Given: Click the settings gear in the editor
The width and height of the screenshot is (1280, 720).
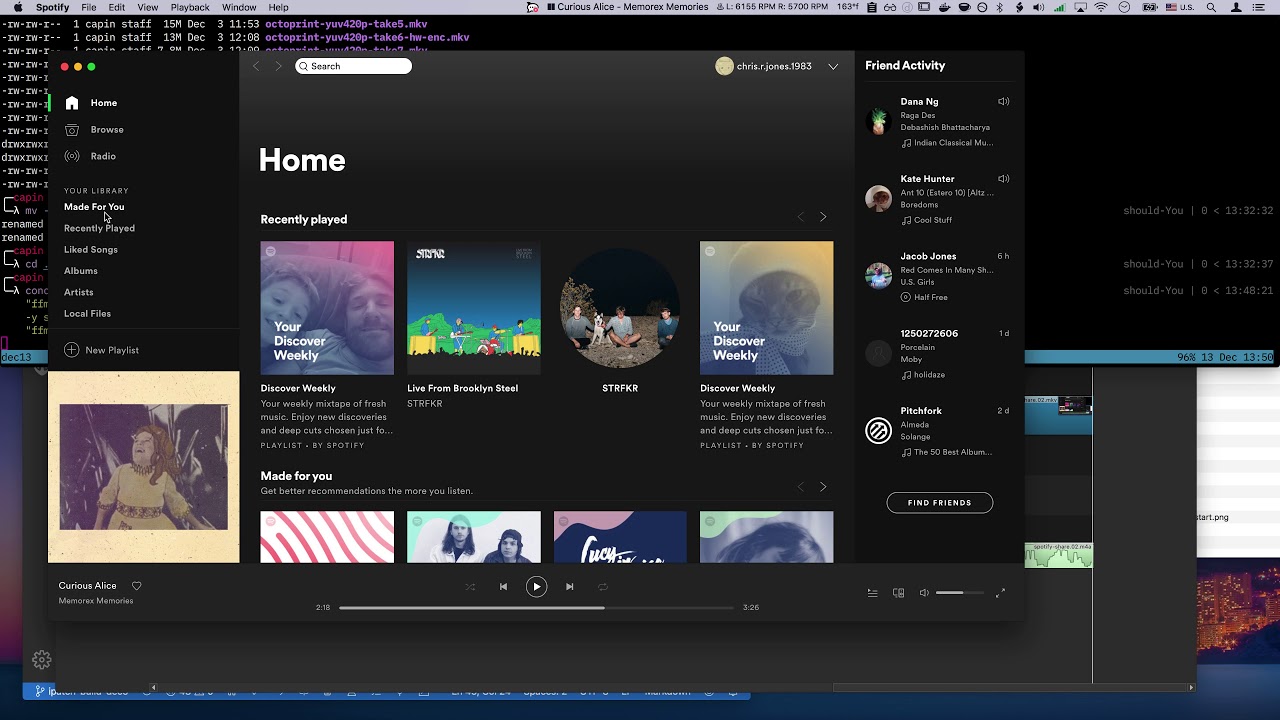Looking at the screenshot, I should tap(42, 660).
